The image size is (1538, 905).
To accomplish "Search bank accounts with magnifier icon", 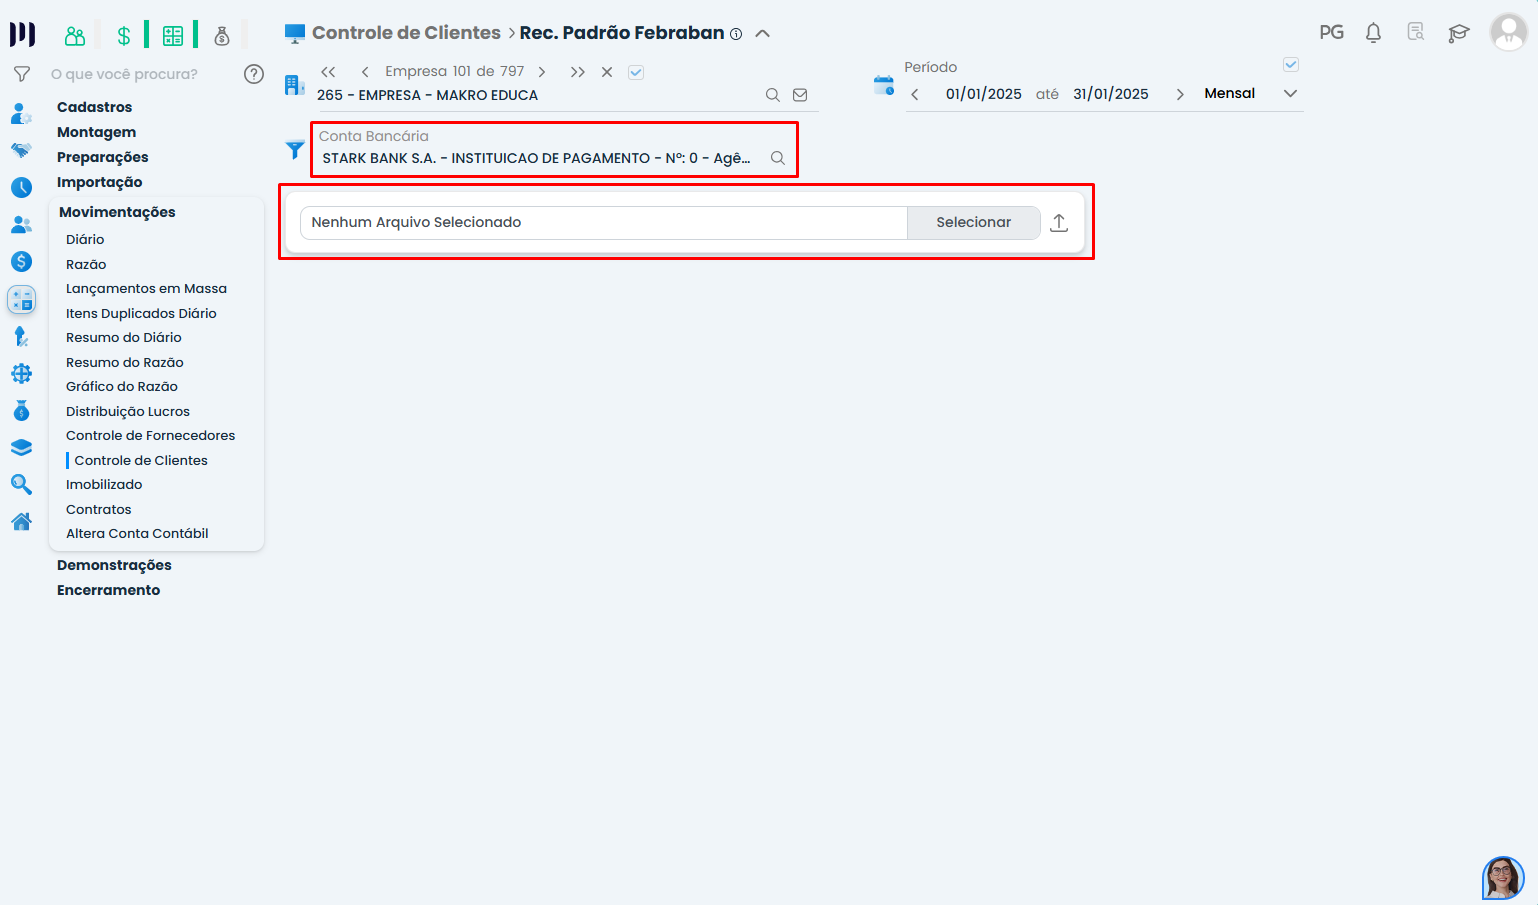I will (x=777, y=158).
